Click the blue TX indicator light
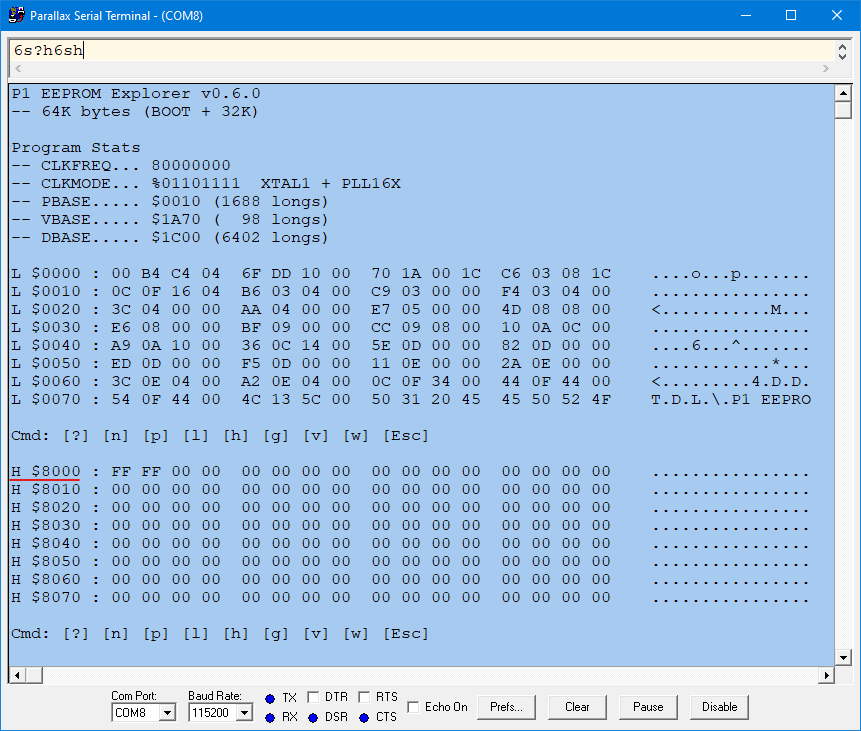The image size is (861, 731). pyautogui.click(x=271, y=698)
